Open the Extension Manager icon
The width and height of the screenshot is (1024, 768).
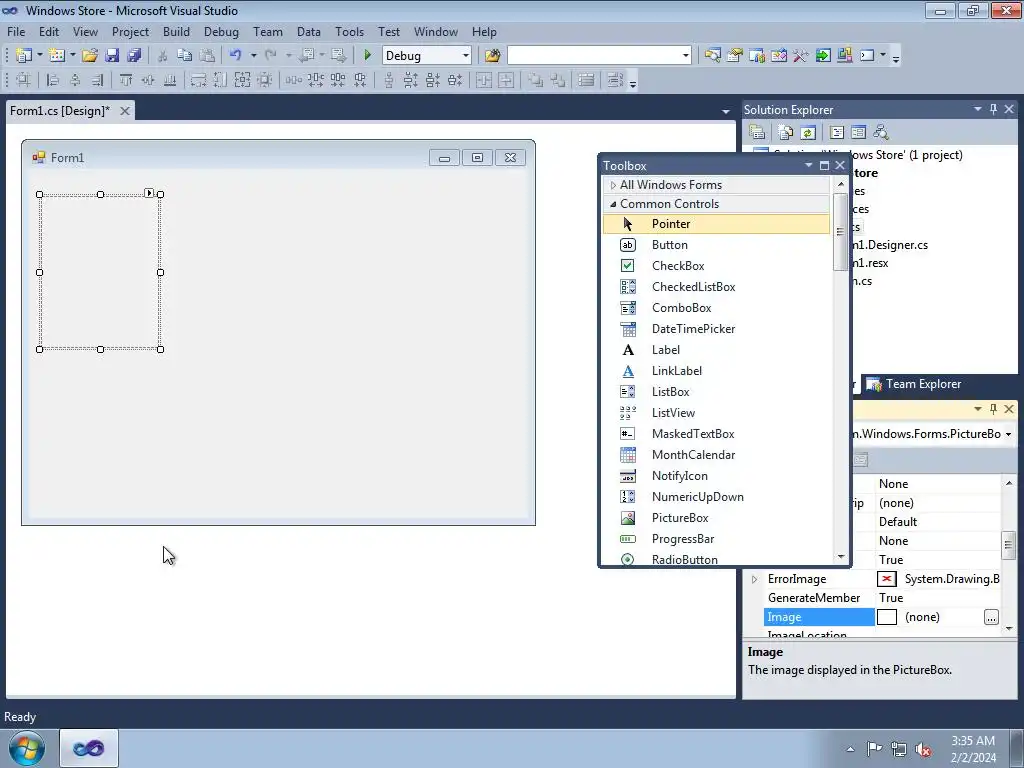tap(844, 56)
